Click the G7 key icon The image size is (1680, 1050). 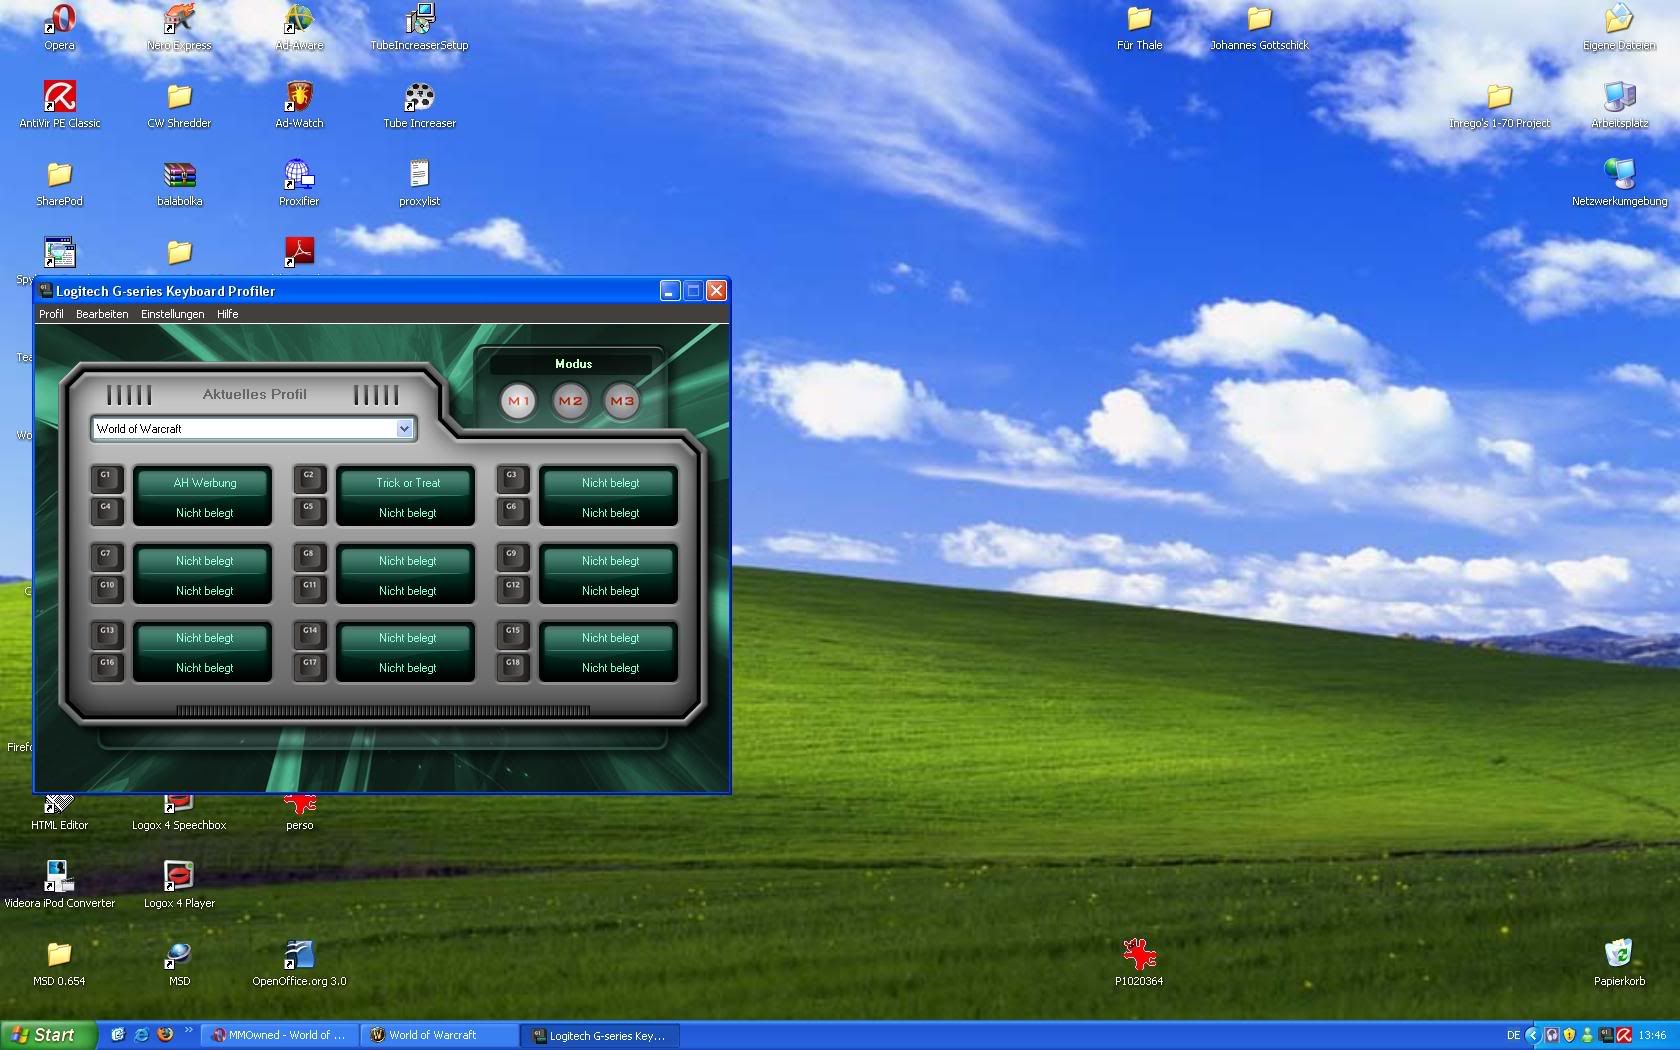(x=107, y=556)
